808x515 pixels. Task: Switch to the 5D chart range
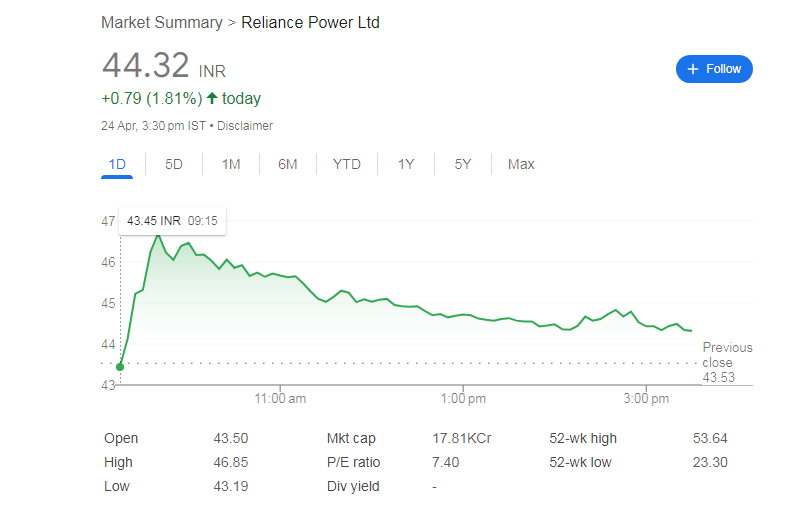174,164
